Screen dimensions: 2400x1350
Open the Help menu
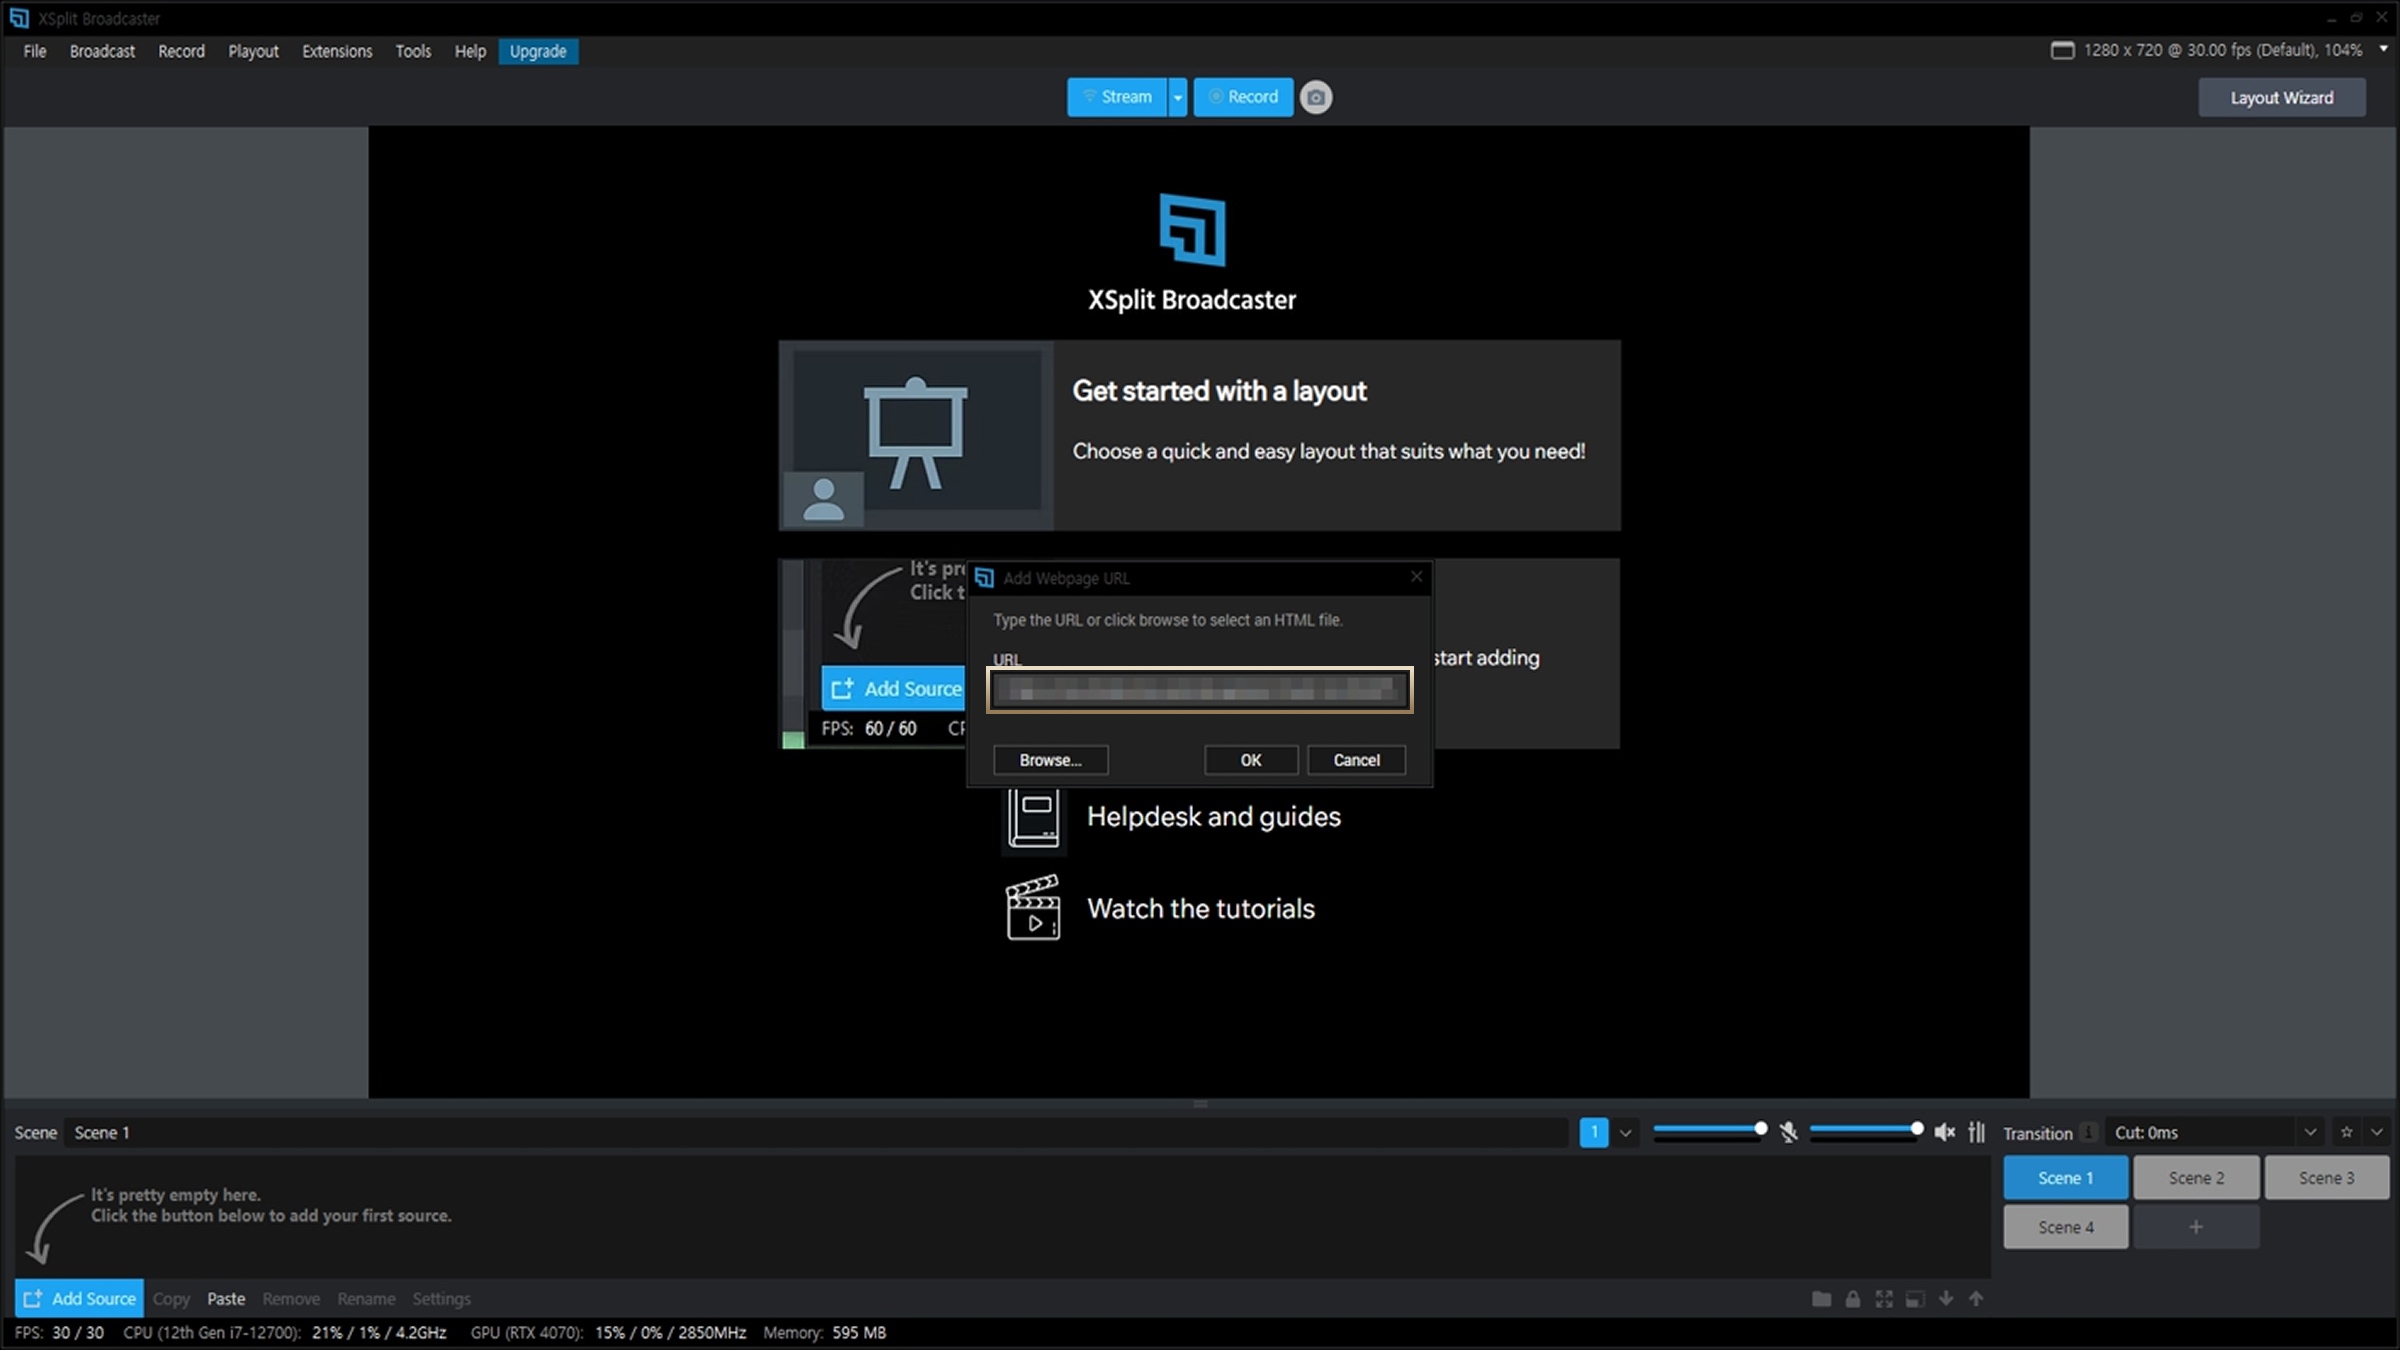pyautogui.click(x=470, y=51)
